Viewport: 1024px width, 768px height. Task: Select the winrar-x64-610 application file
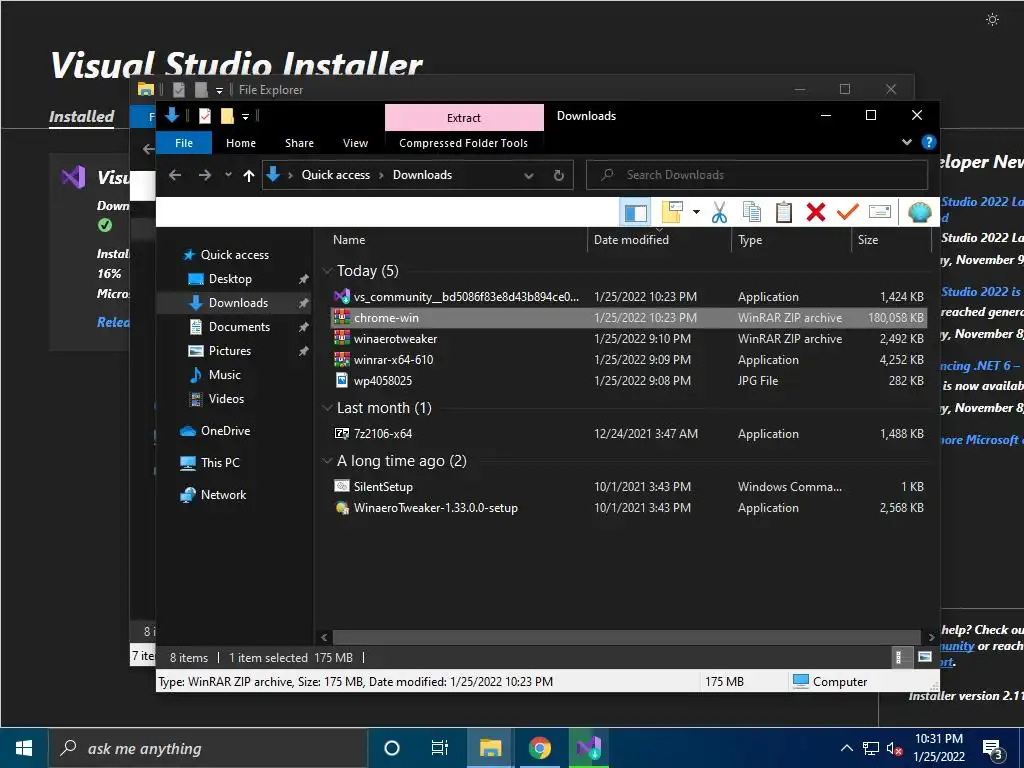tap(629, 360)
